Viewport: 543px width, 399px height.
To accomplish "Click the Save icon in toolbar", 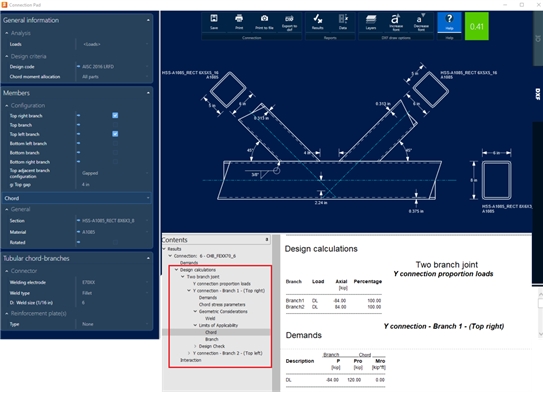I will point(214,22).
